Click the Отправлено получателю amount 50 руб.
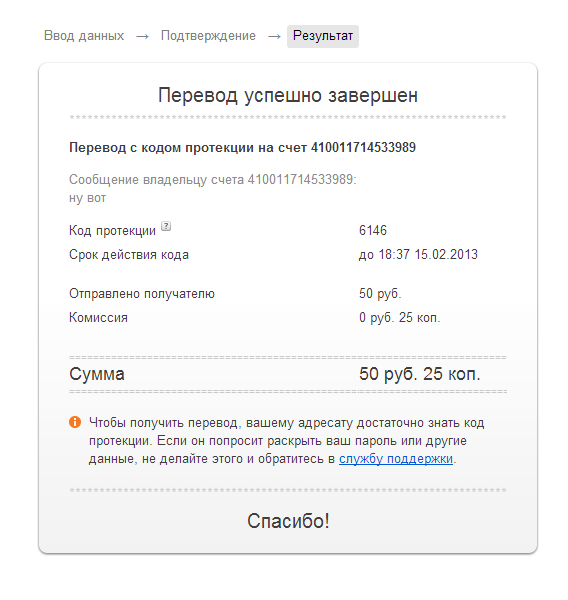The image size is (568, 600). pos(380,293)
